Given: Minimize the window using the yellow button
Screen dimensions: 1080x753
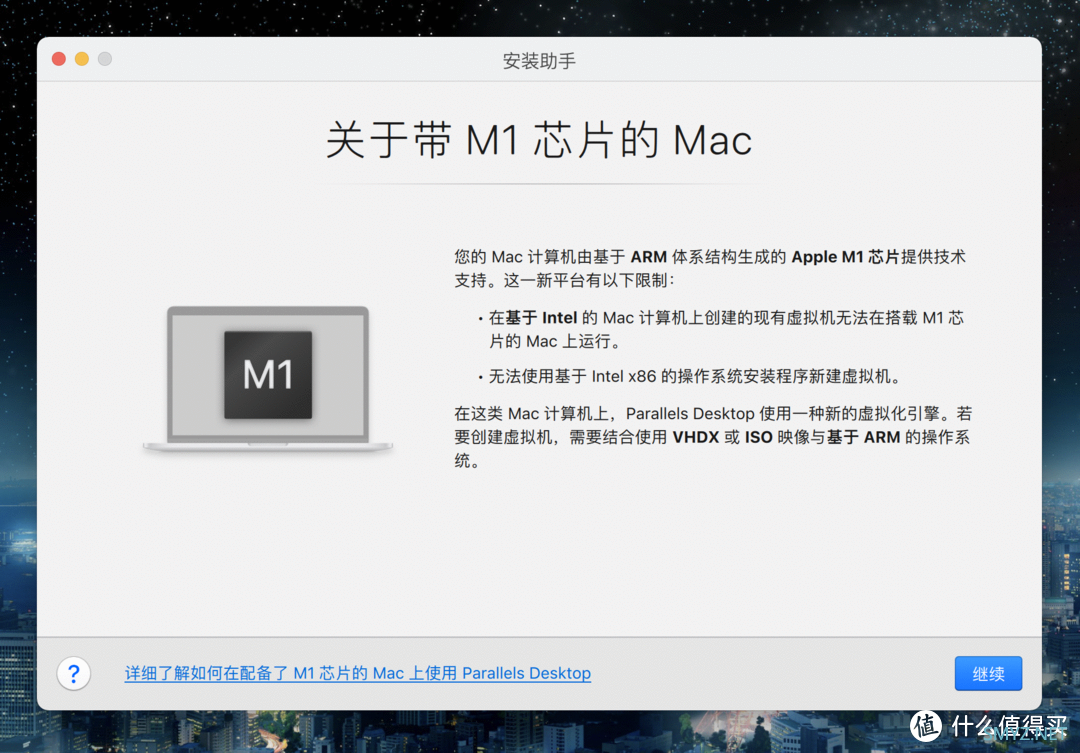Looking at the screenshot, I should click(x=82, y=59).
